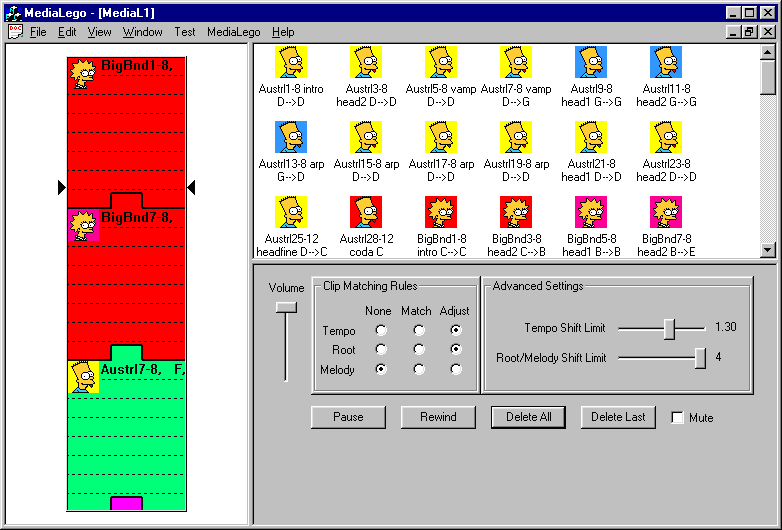Click the Delete Last button

618,417
